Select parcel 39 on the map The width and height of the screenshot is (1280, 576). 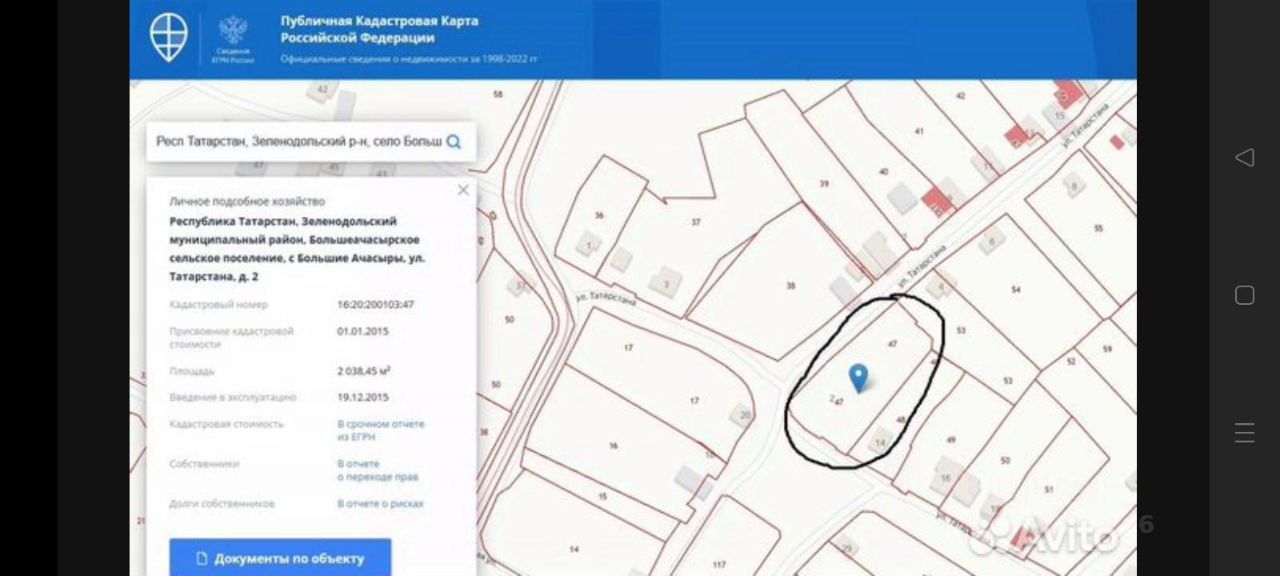(824, 184)
